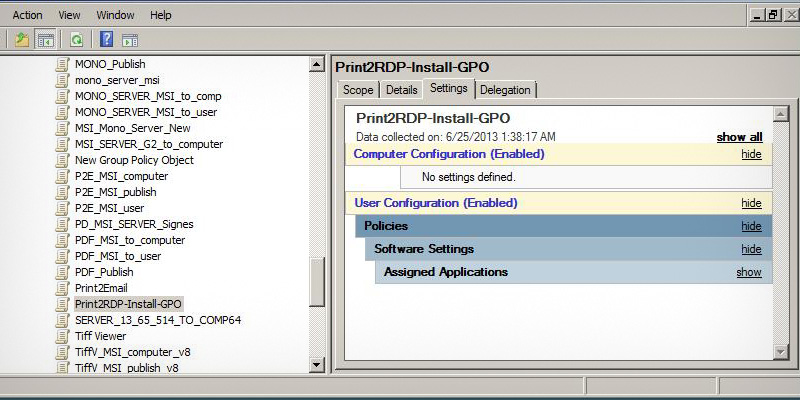Click the tree pane scroll up arrow
Screen dimensions: 800x400
(x=317, y=65)
